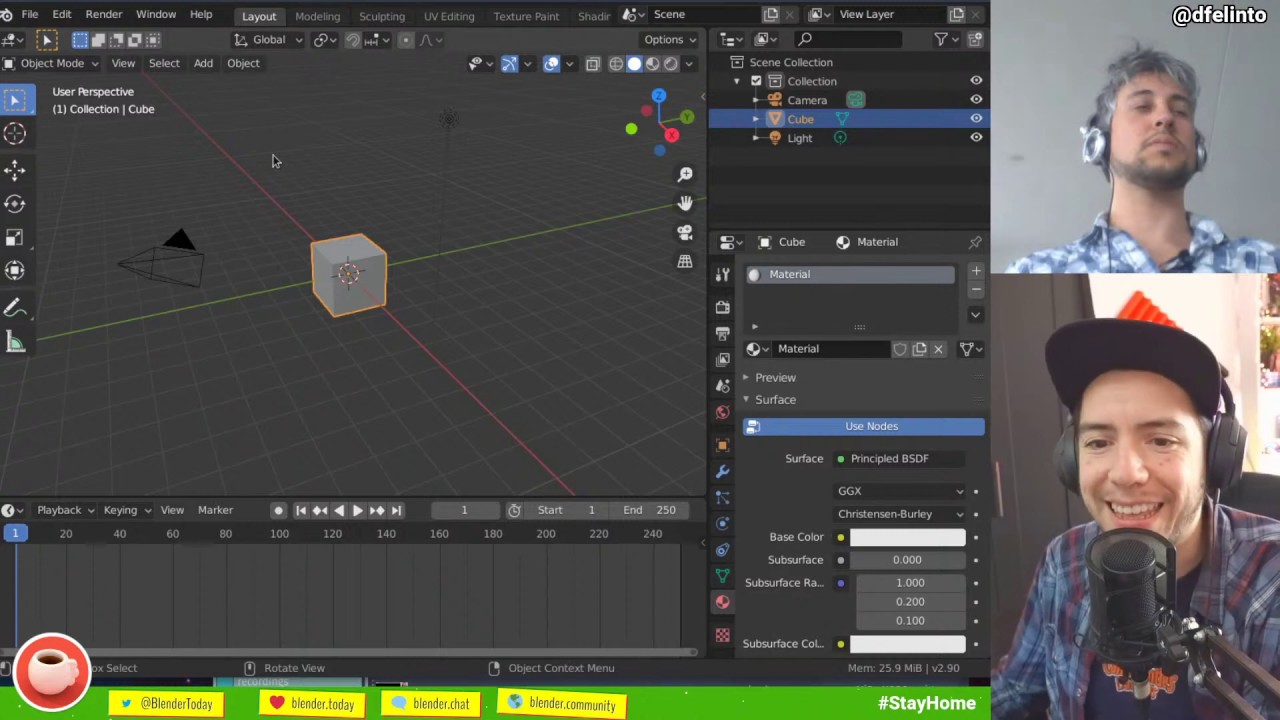Open the Keying dropdown in the timeline
This screenshot has width=1280, height=720.
click(x=126, y=510)
